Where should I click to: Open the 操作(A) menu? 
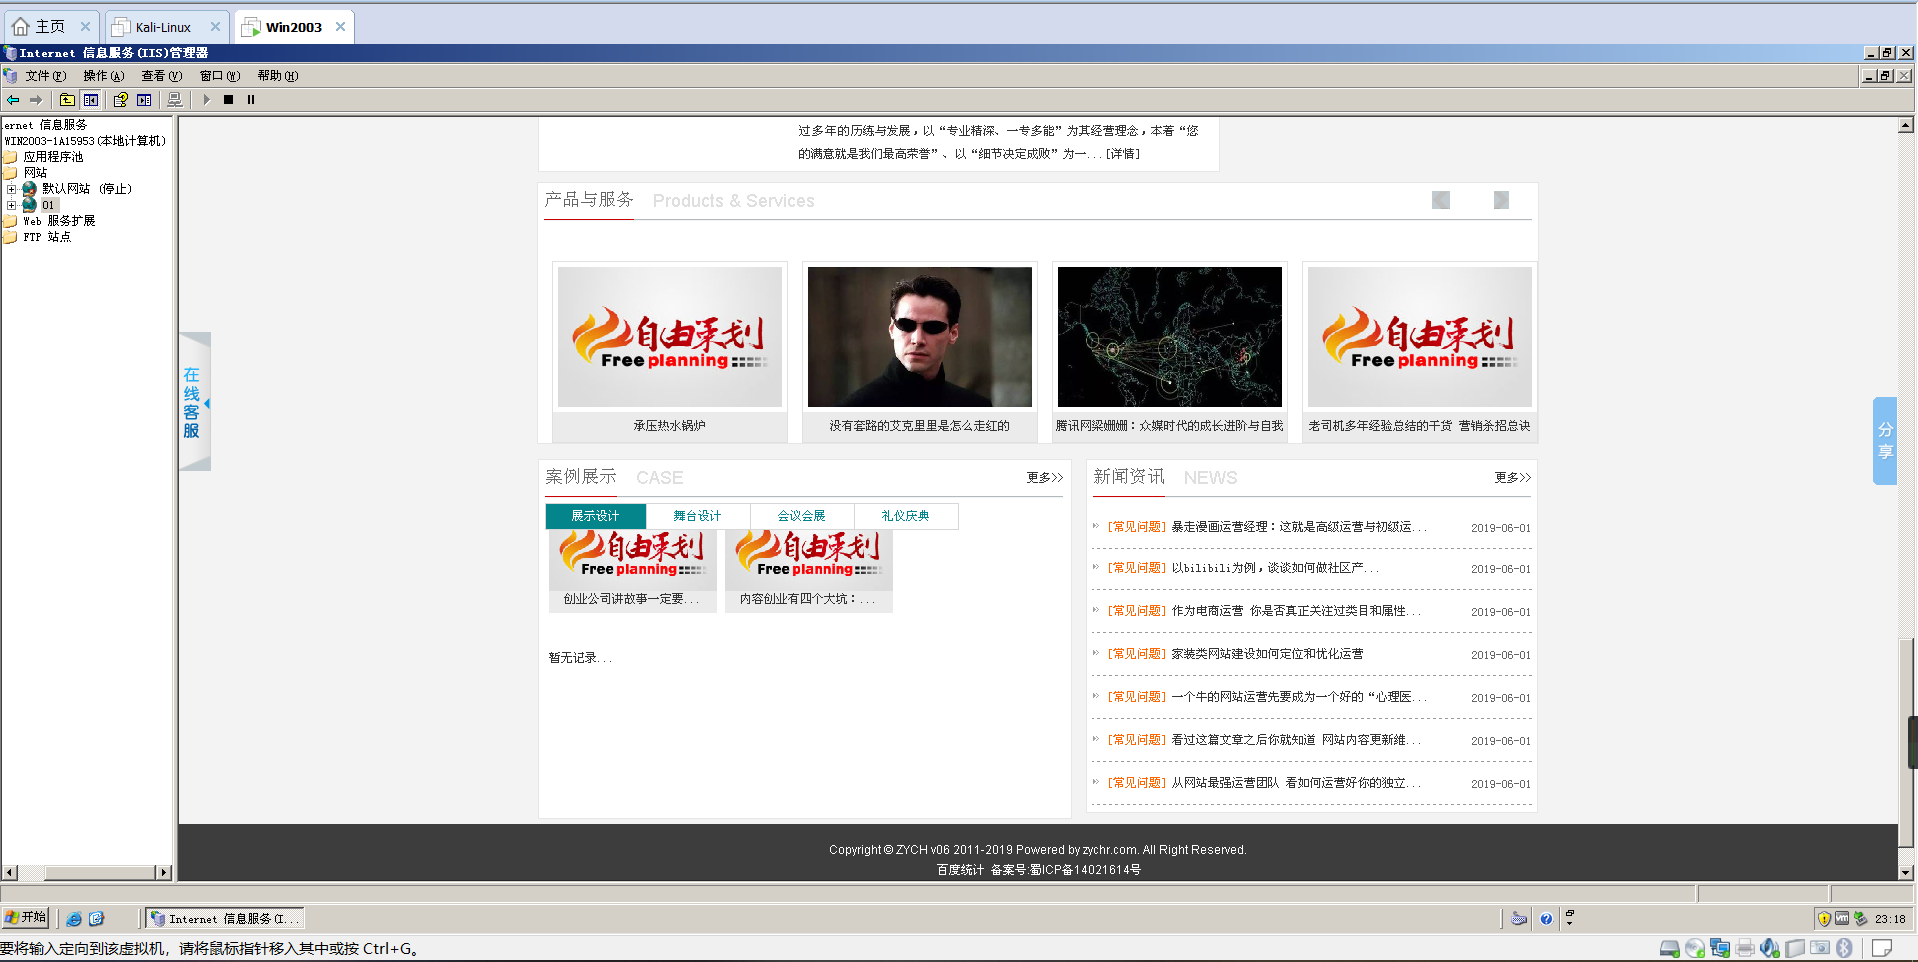(x=103, y=76)
